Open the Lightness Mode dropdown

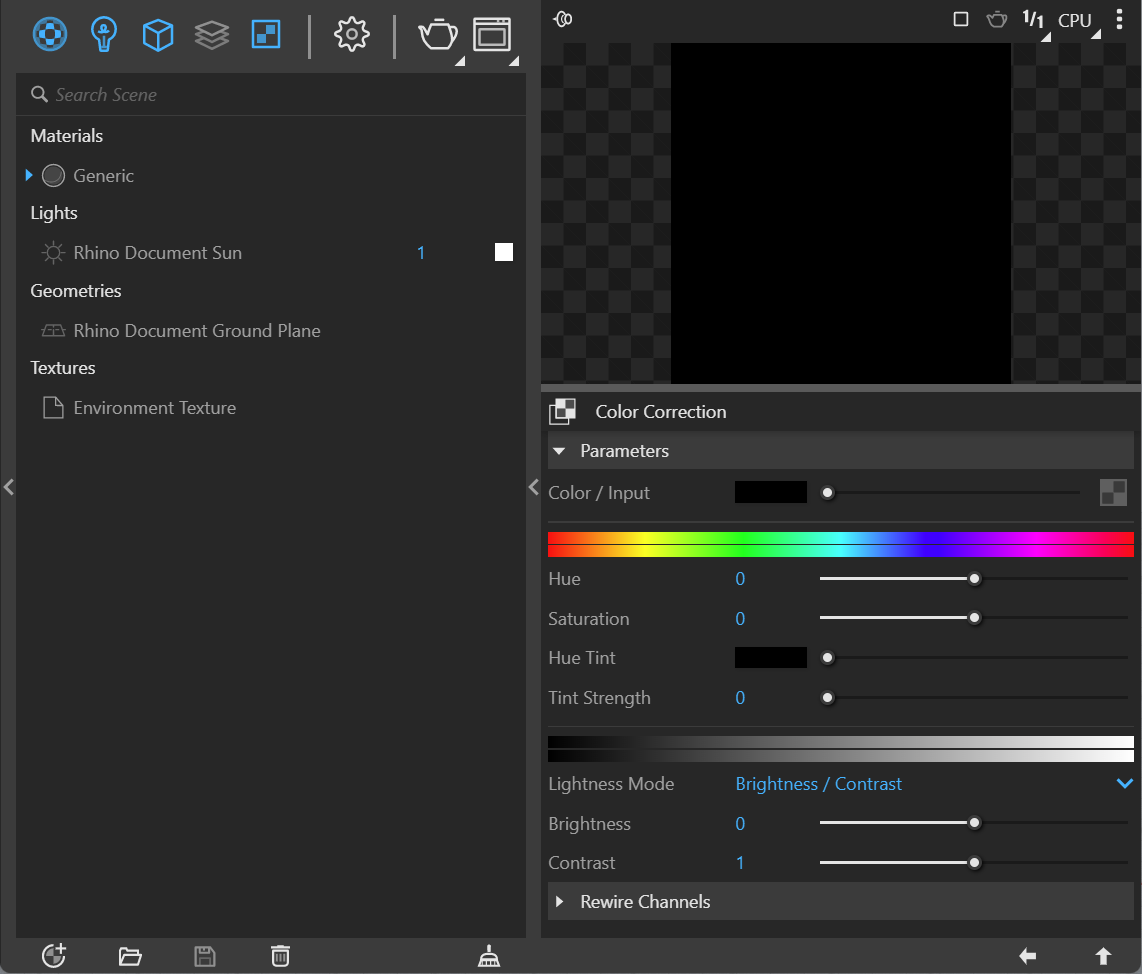coord(934,784)
